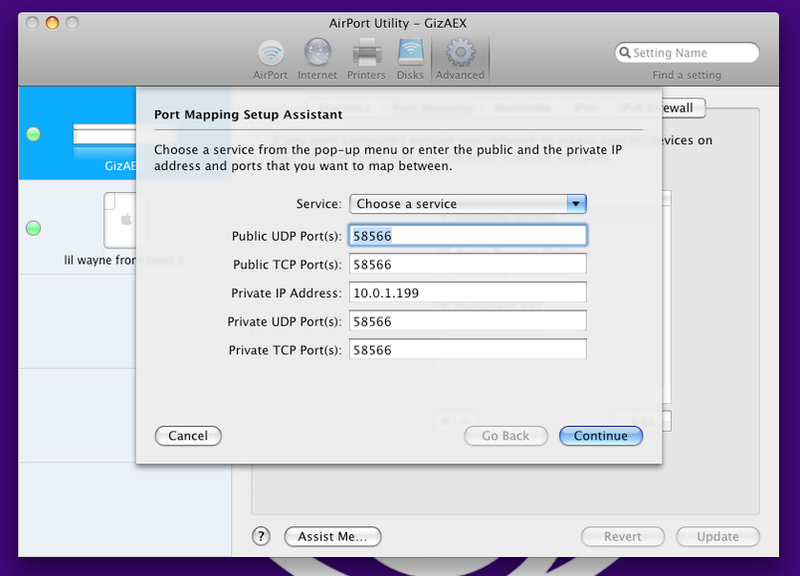Click the Revert button

(x=622, y=536)
